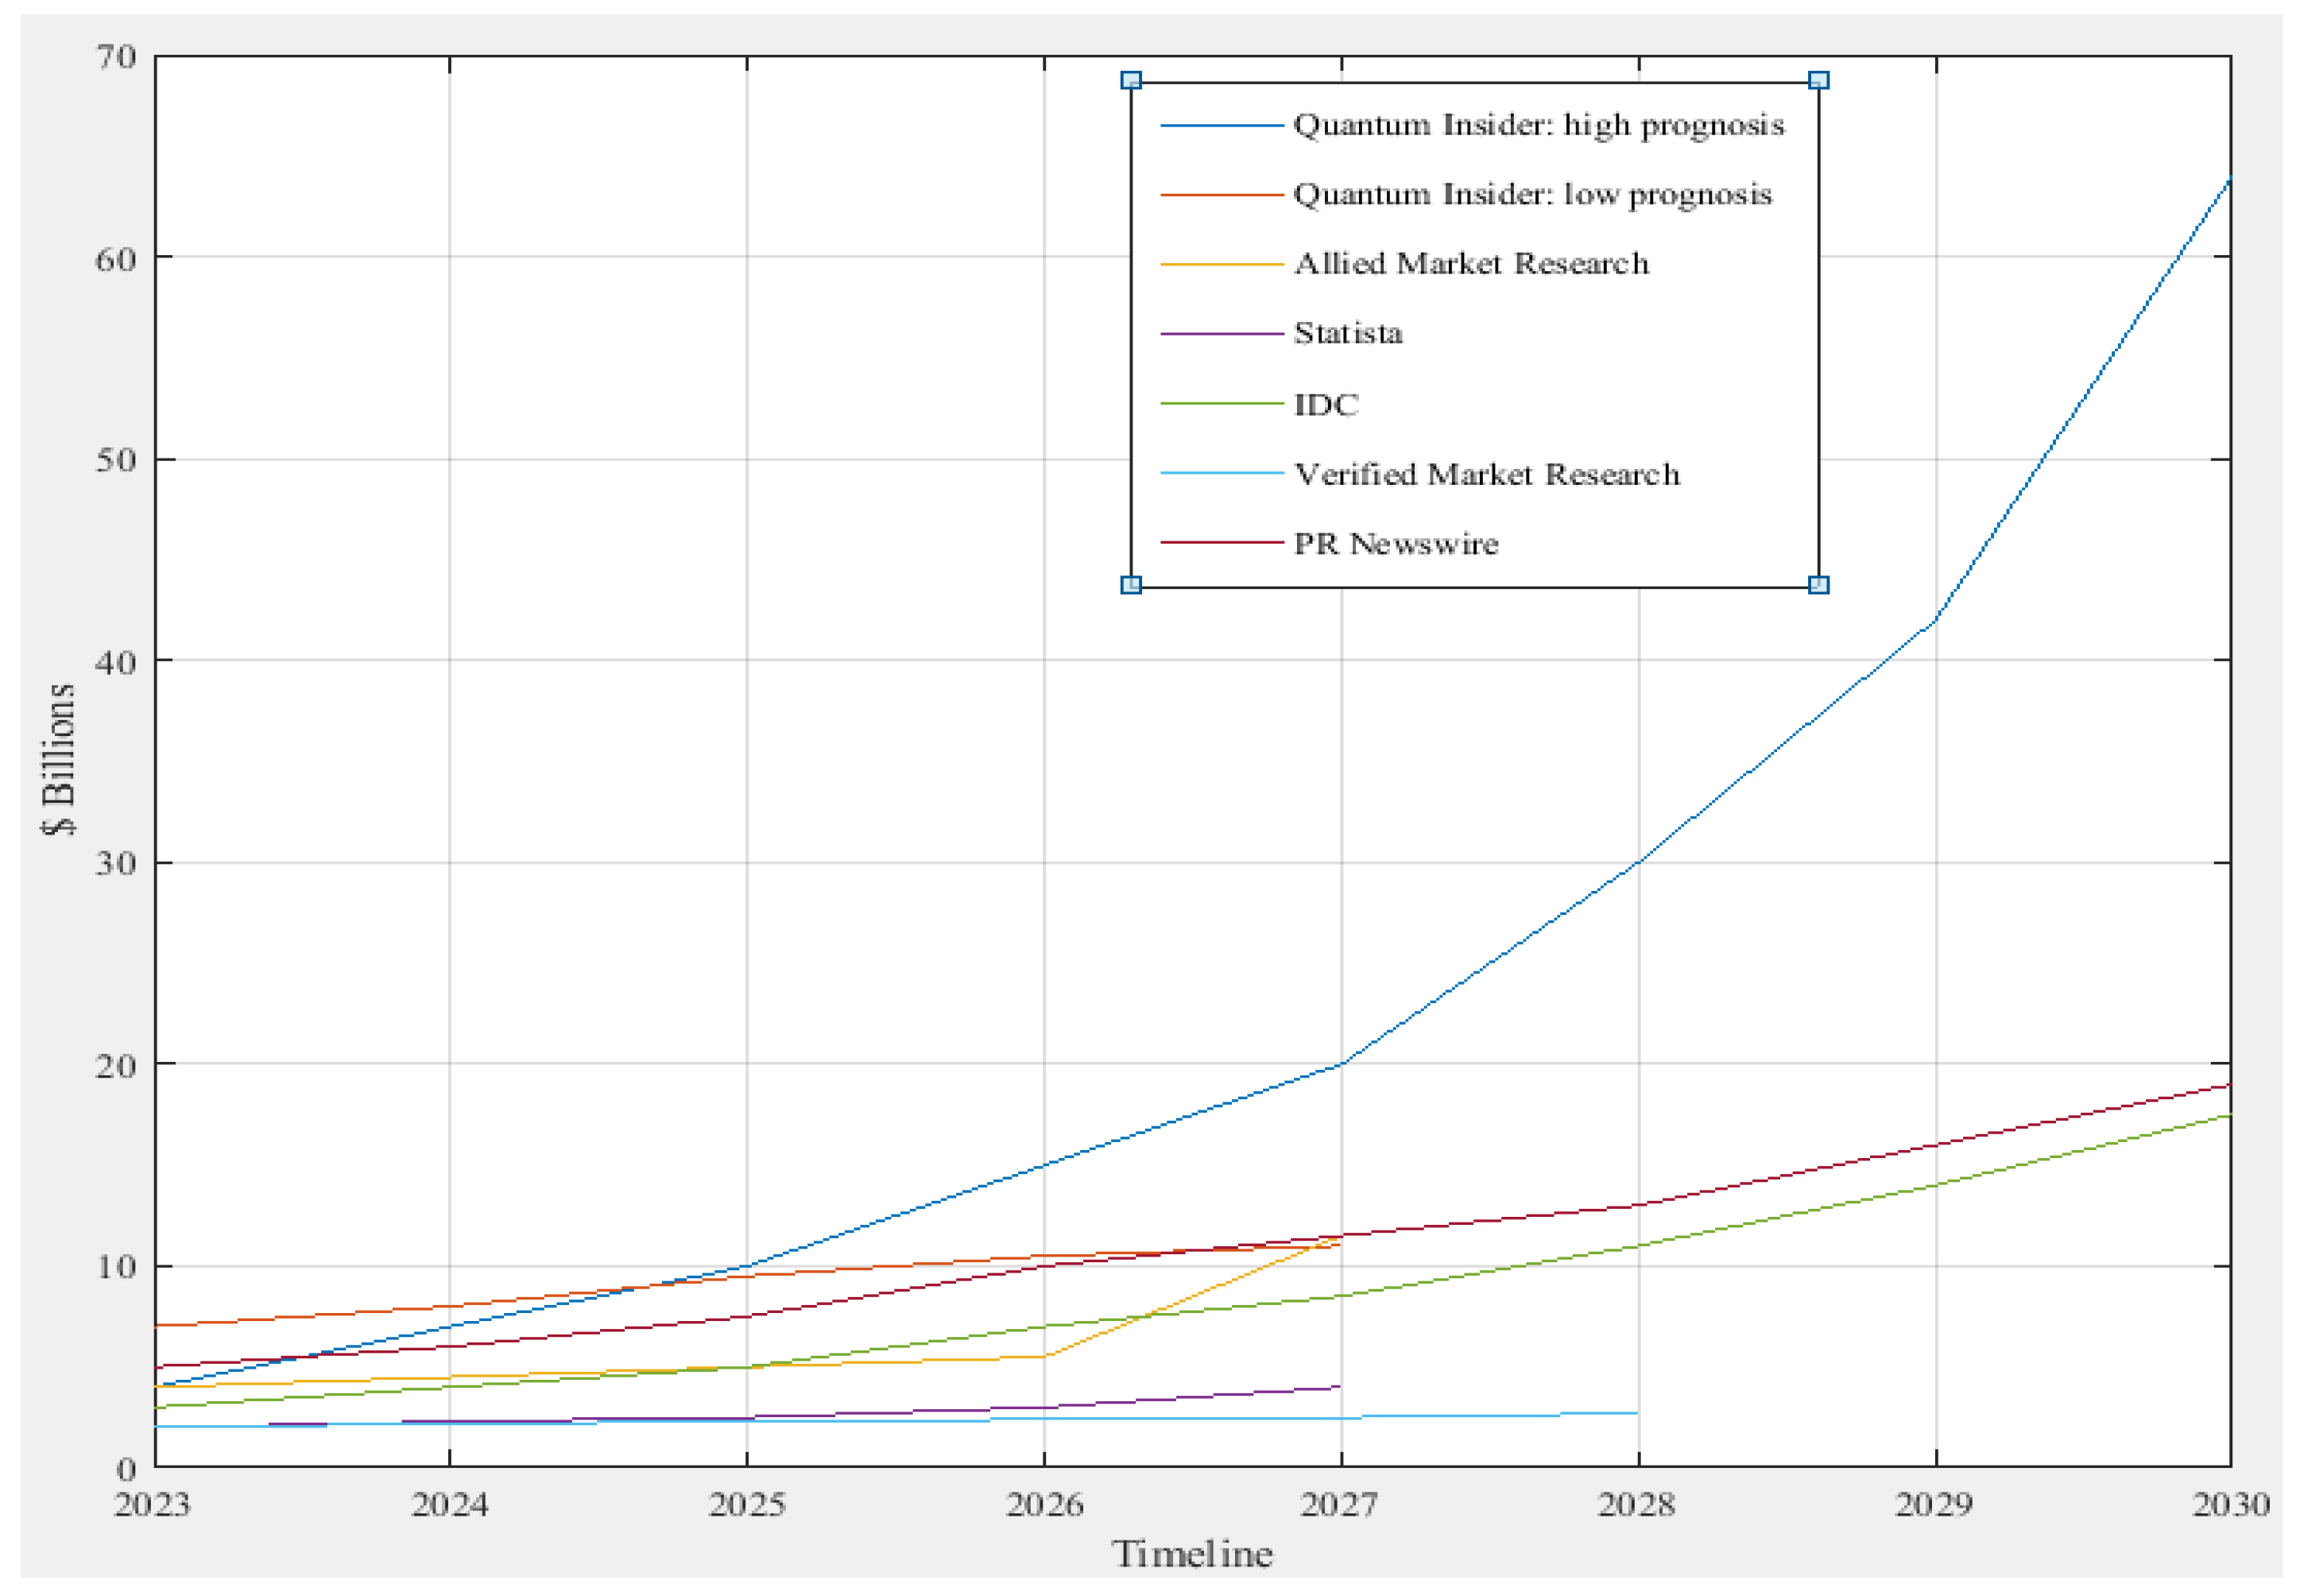Click top-right legend resize handle
2300x1596 pixels.
[x=1818, y=80]
